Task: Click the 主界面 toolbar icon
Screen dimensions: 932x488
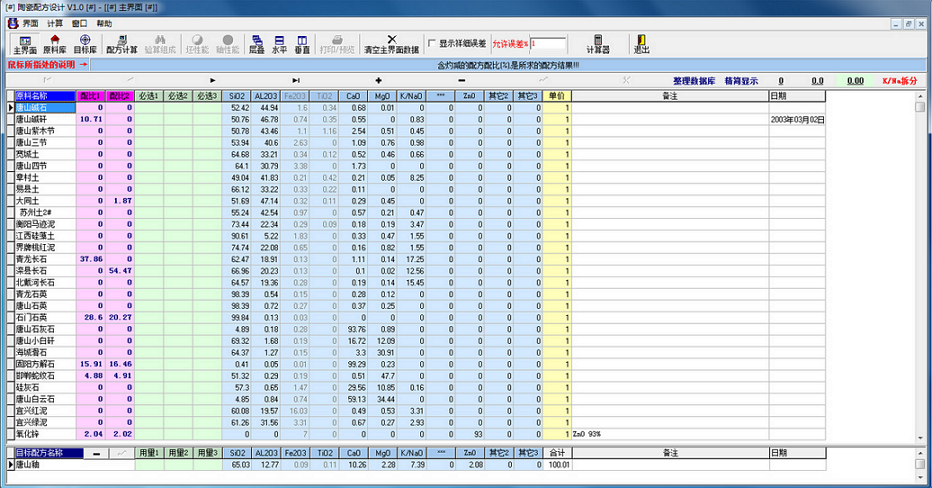Action: click(x=25, y=43)
